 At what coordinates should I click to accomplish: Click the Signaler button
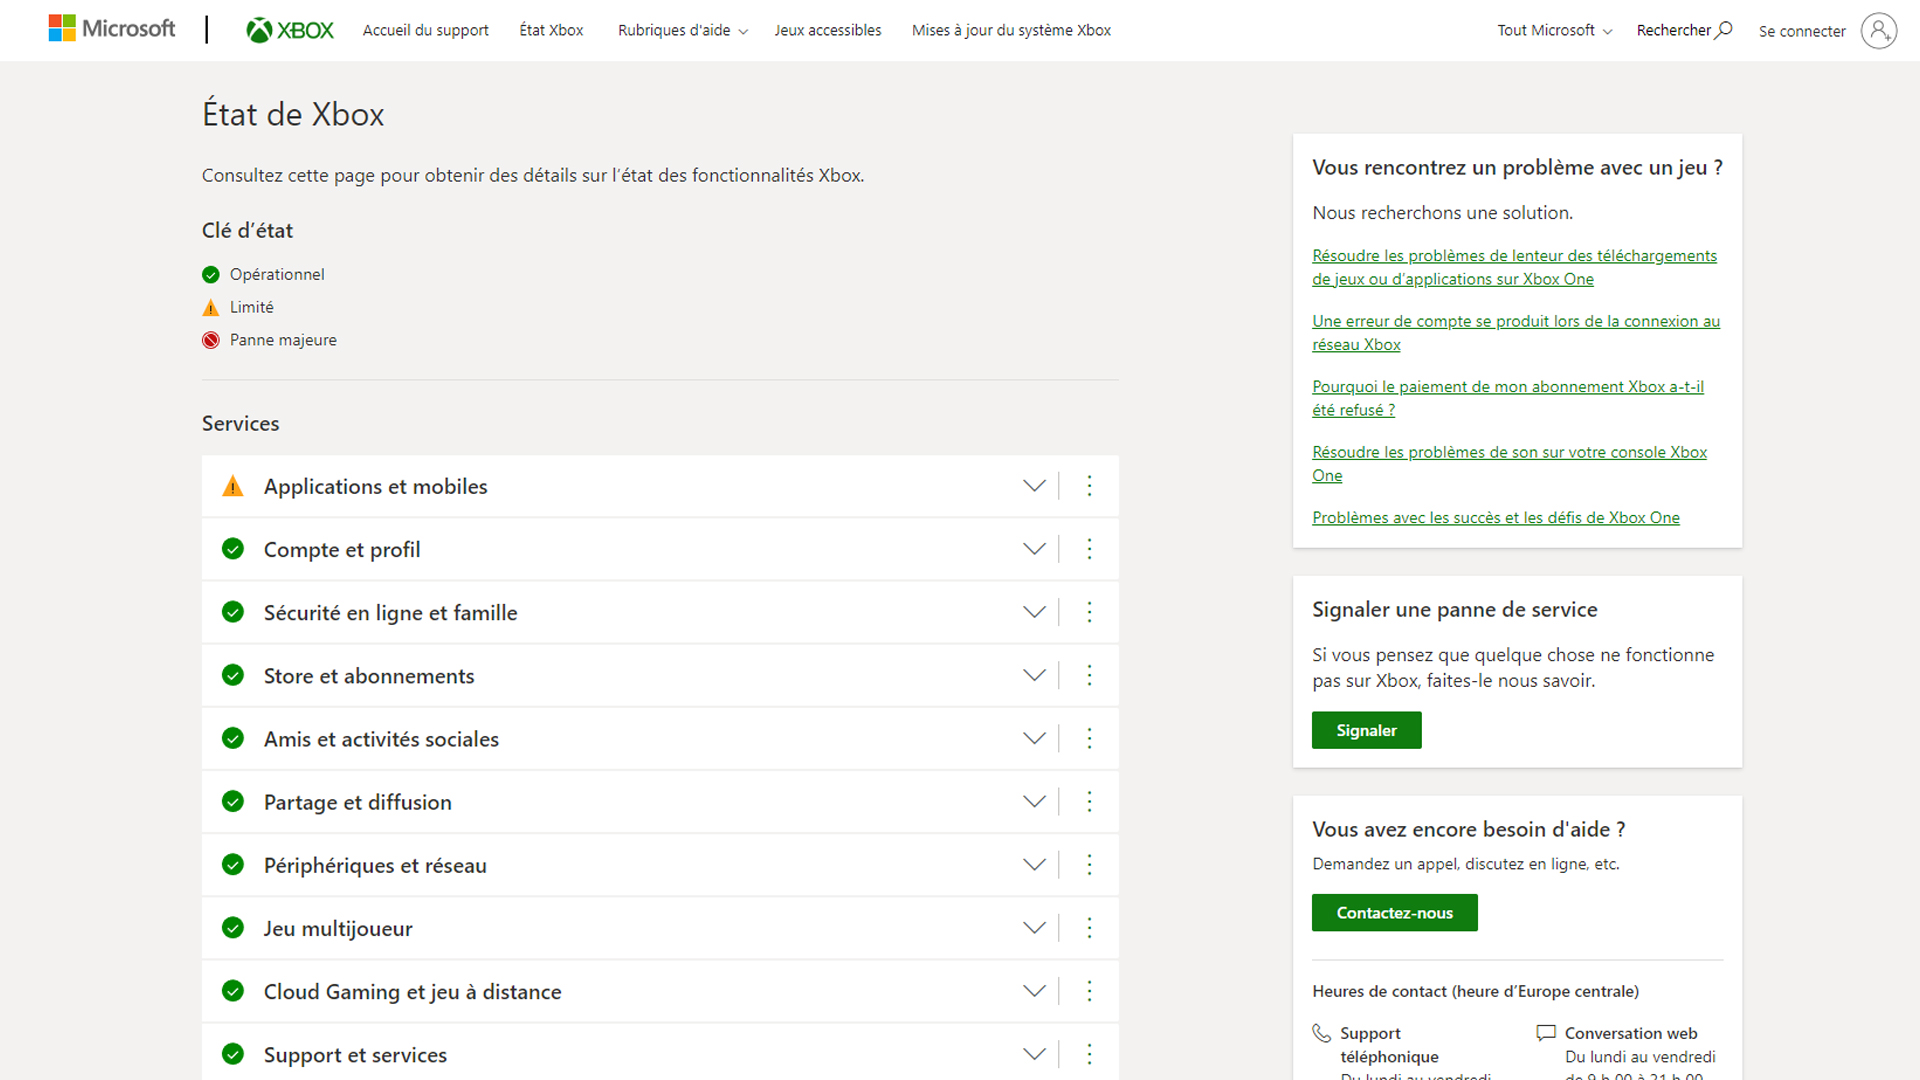[1366, 730]
